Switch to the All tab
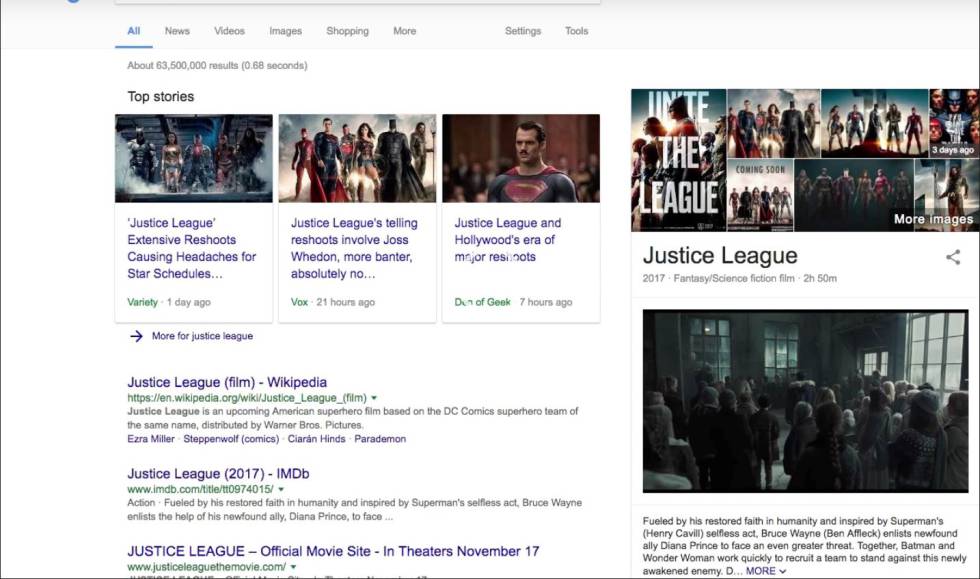Viewport: 980px width, 579px height. tap(134, 31)
